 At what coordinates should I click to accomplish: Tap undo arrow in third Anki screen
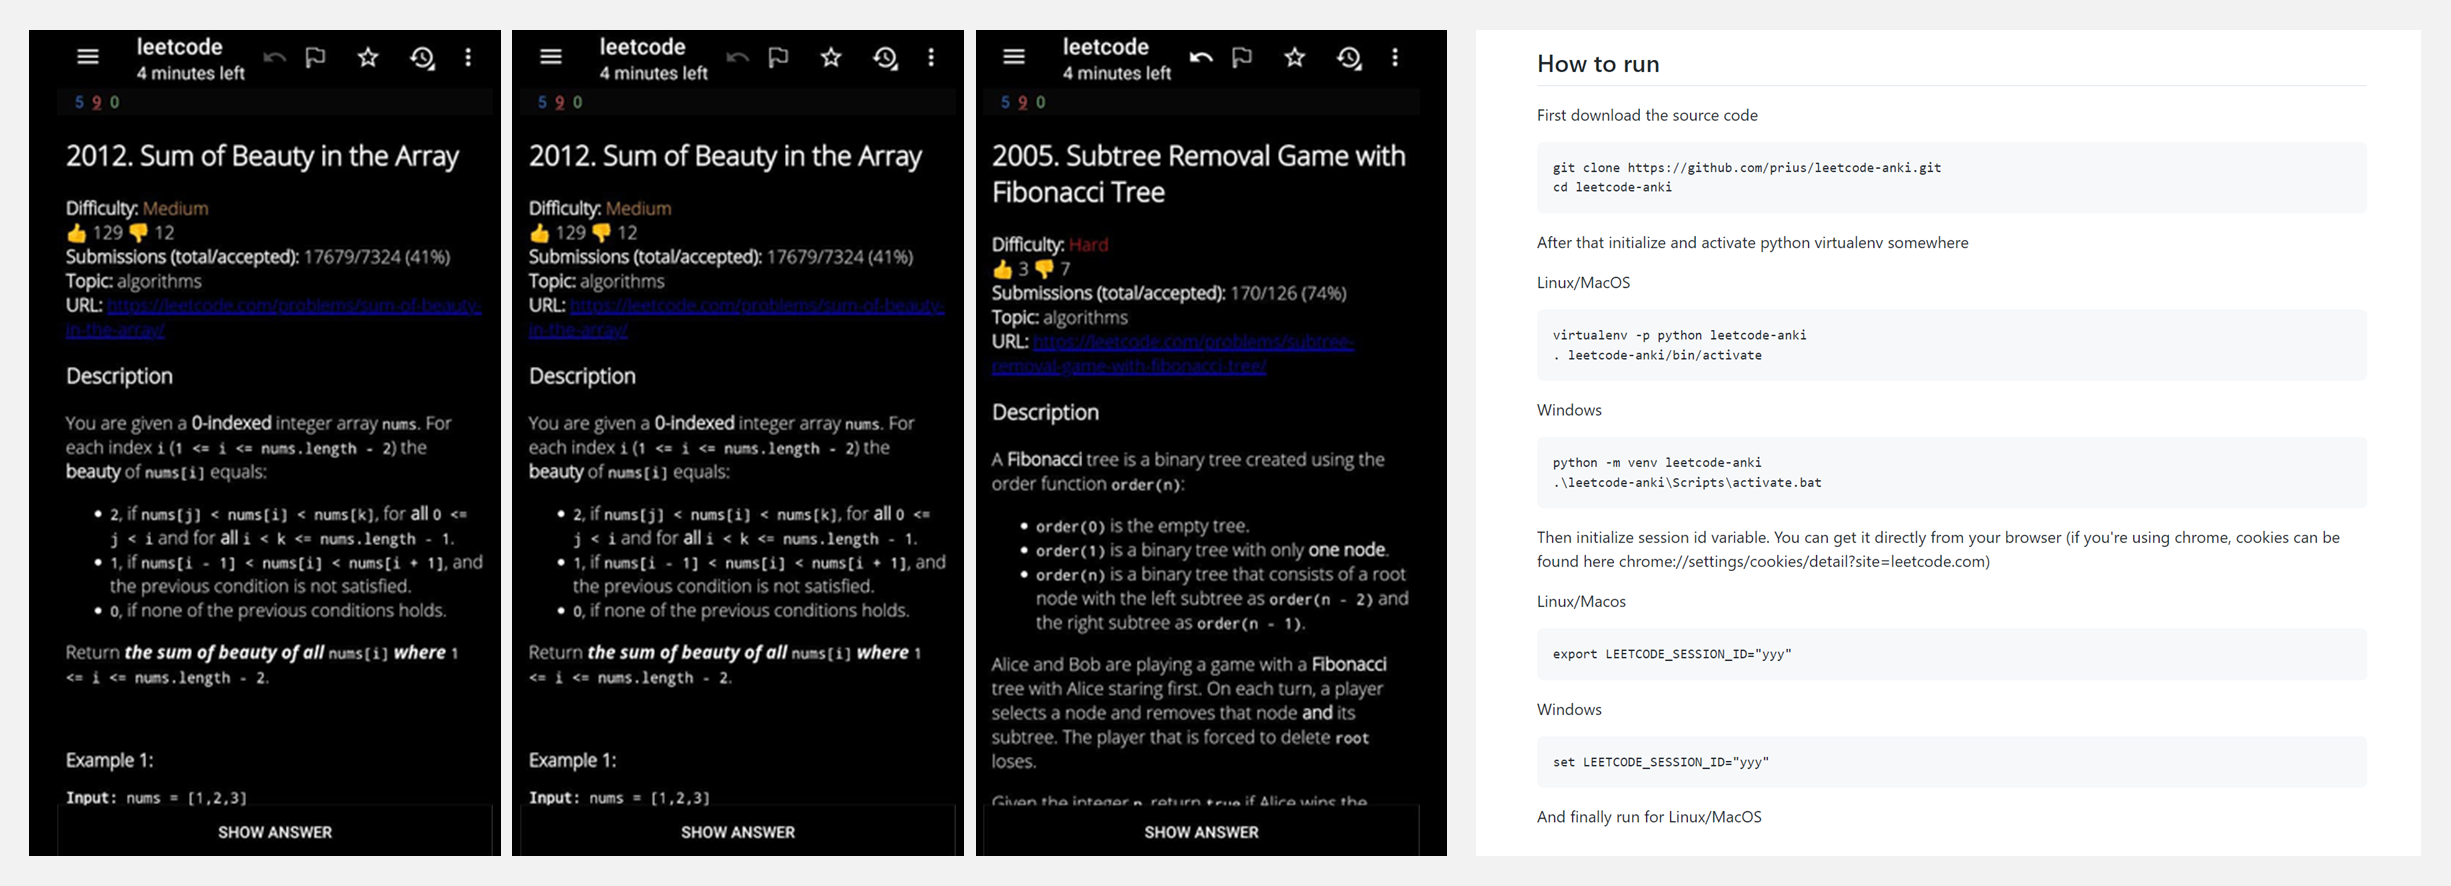point(1201,58)
